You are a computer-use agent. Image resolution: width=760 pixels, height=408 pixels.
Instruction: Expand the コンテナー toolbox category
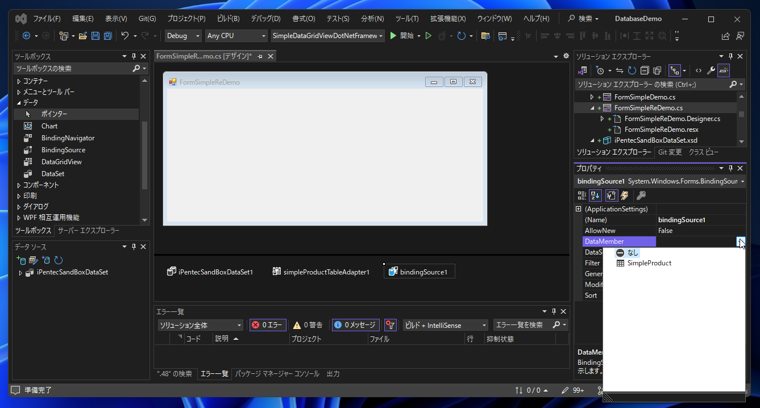click(19, 81)
